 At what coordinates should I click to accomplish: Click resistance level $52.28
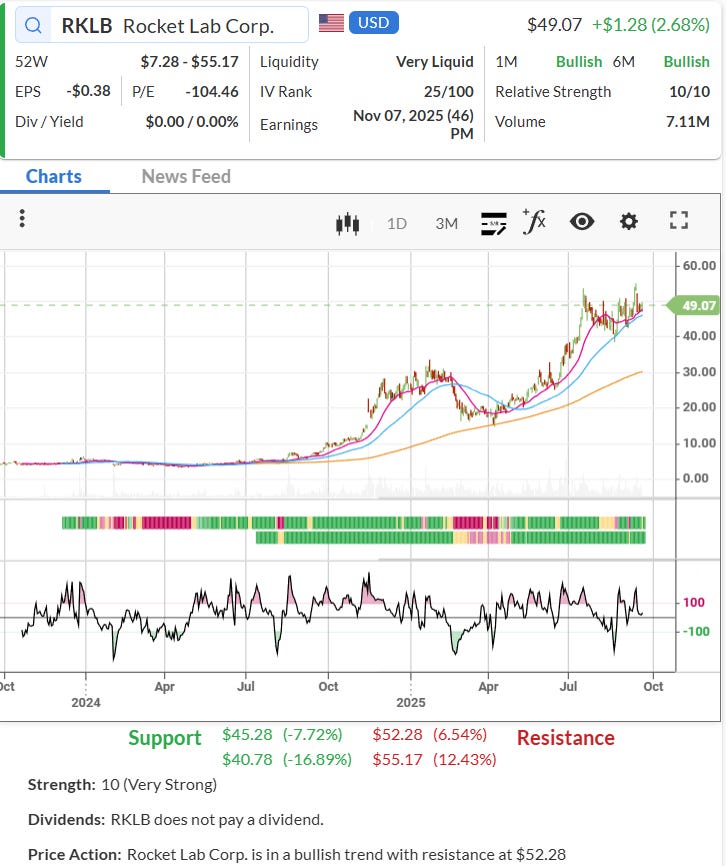tap(397, 735)
